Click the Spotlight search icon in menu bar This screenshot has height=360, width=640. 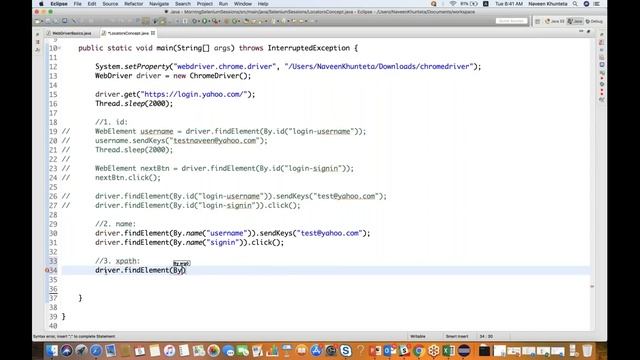point(575,4)
